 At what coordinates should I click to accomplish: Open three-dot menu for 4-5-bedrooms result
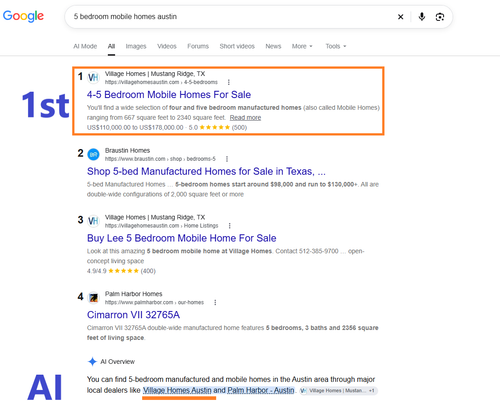[x=229, y=82]
